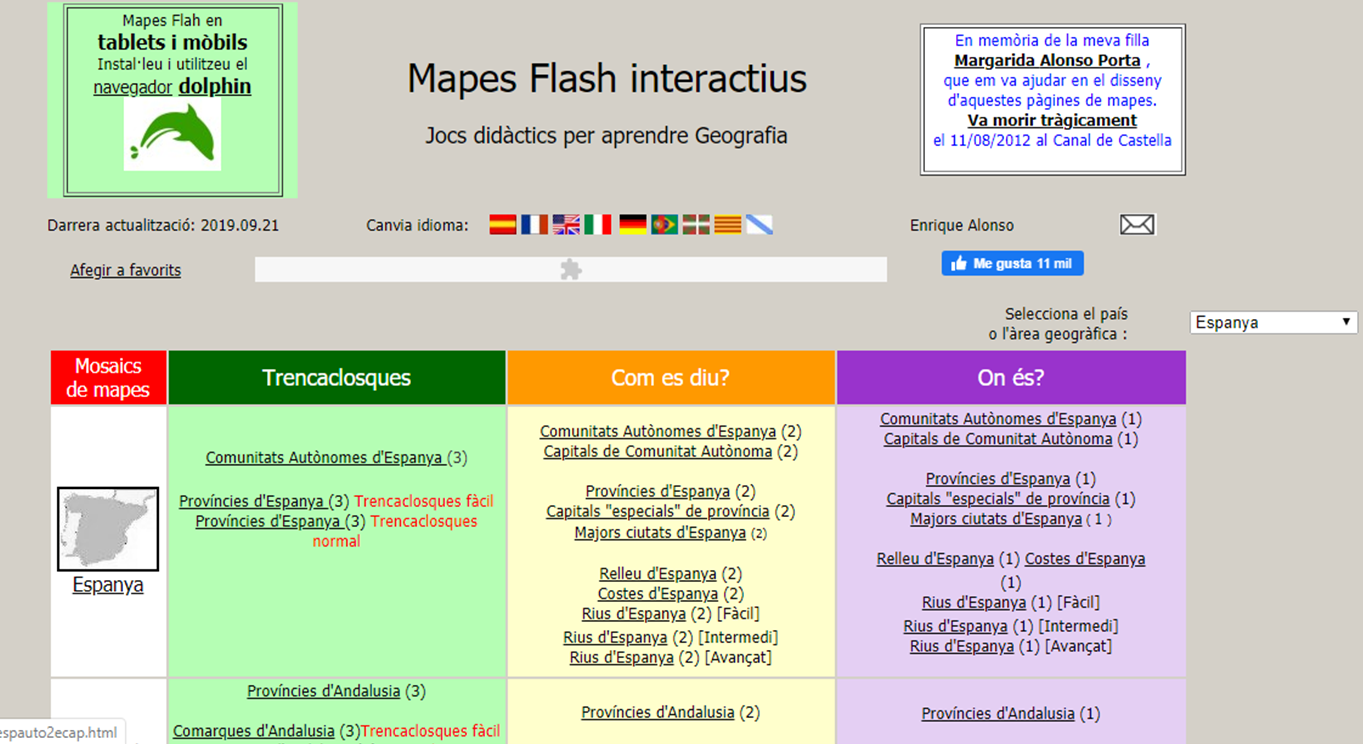Click the missing plugin puzzle-piece placeholder
1363x744 pixels.
(x=570, y=270)
